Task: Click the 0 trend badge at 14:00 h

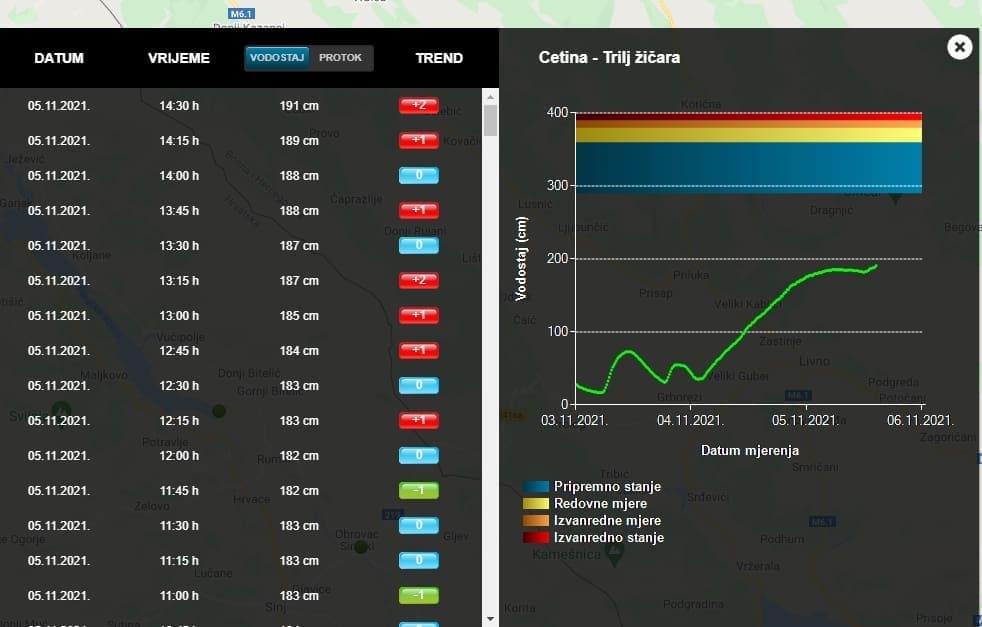Action: (x=419, y=175)
